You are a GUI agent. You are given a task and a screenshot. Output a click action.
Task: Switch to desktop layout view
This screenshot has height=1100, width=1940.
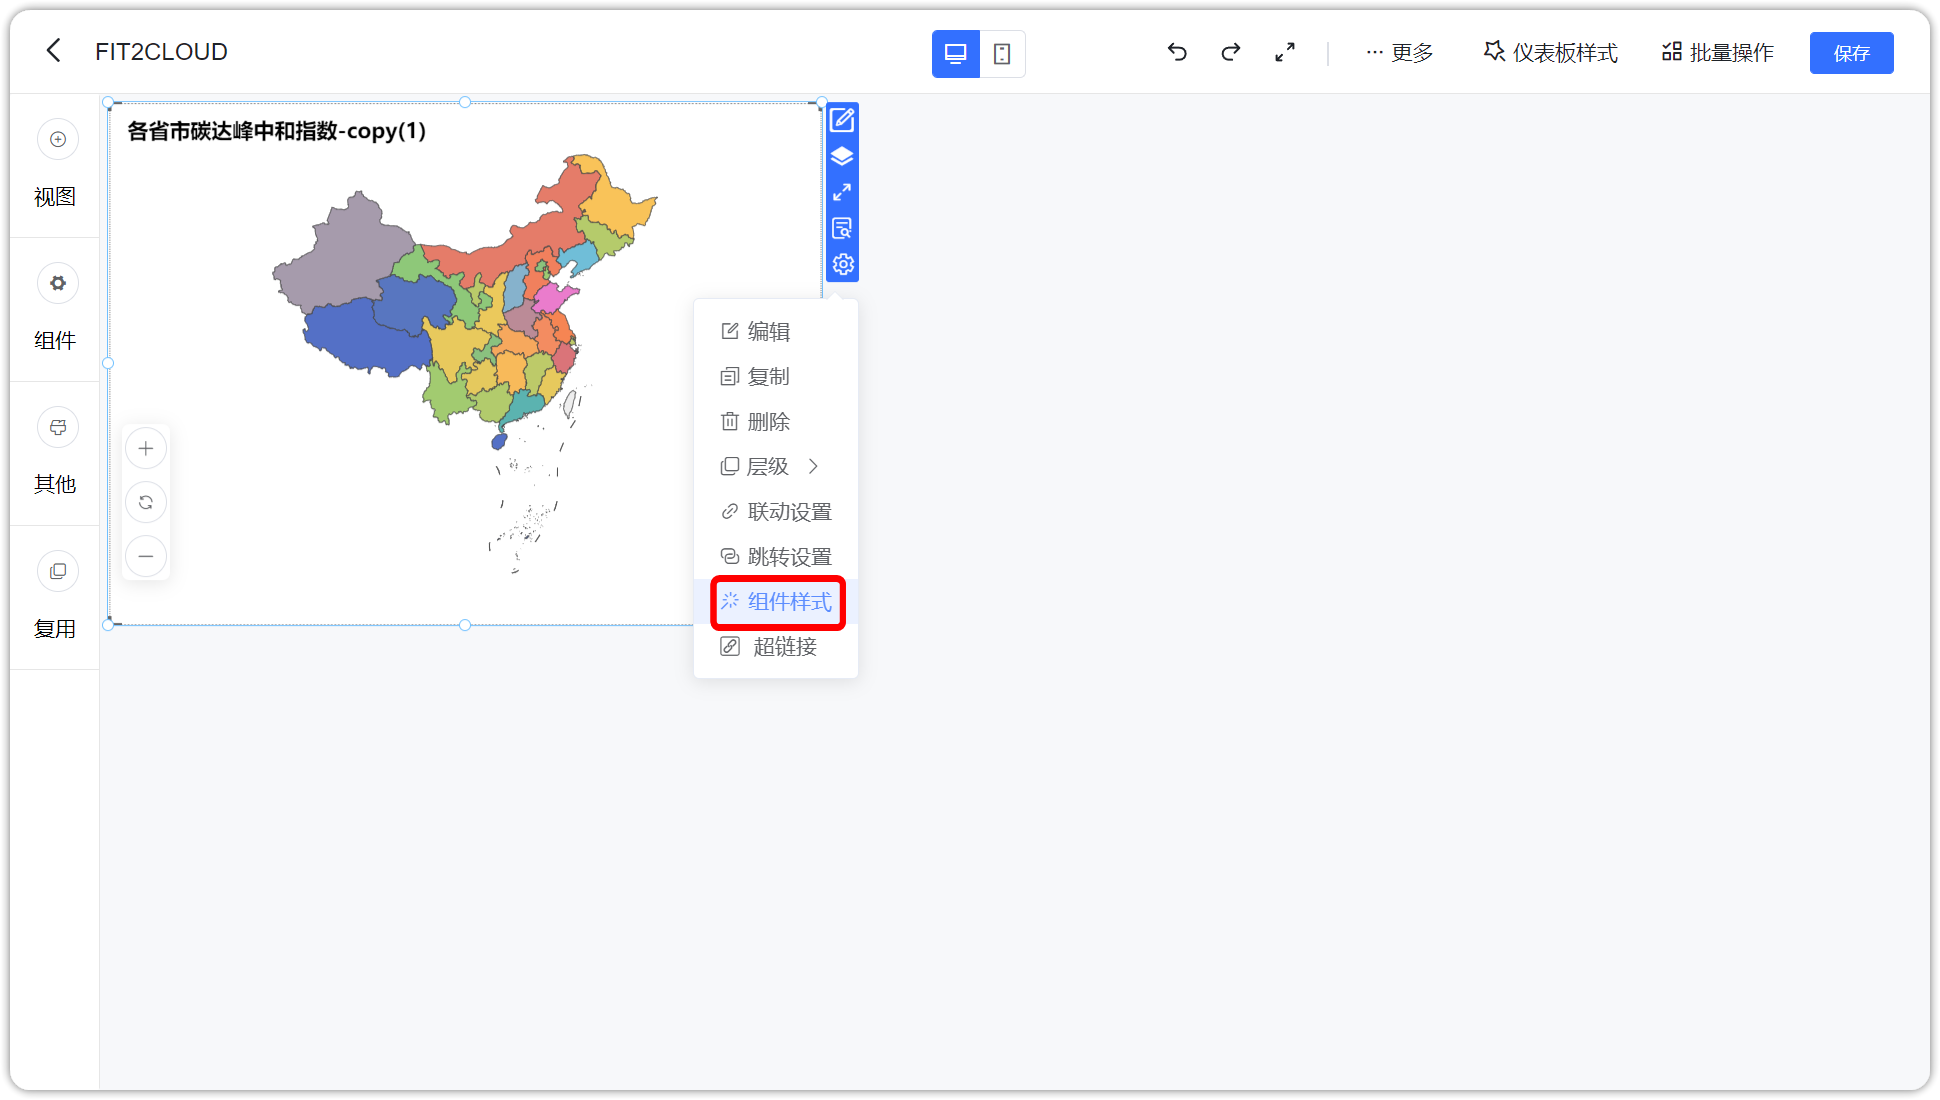pos(955,54)
